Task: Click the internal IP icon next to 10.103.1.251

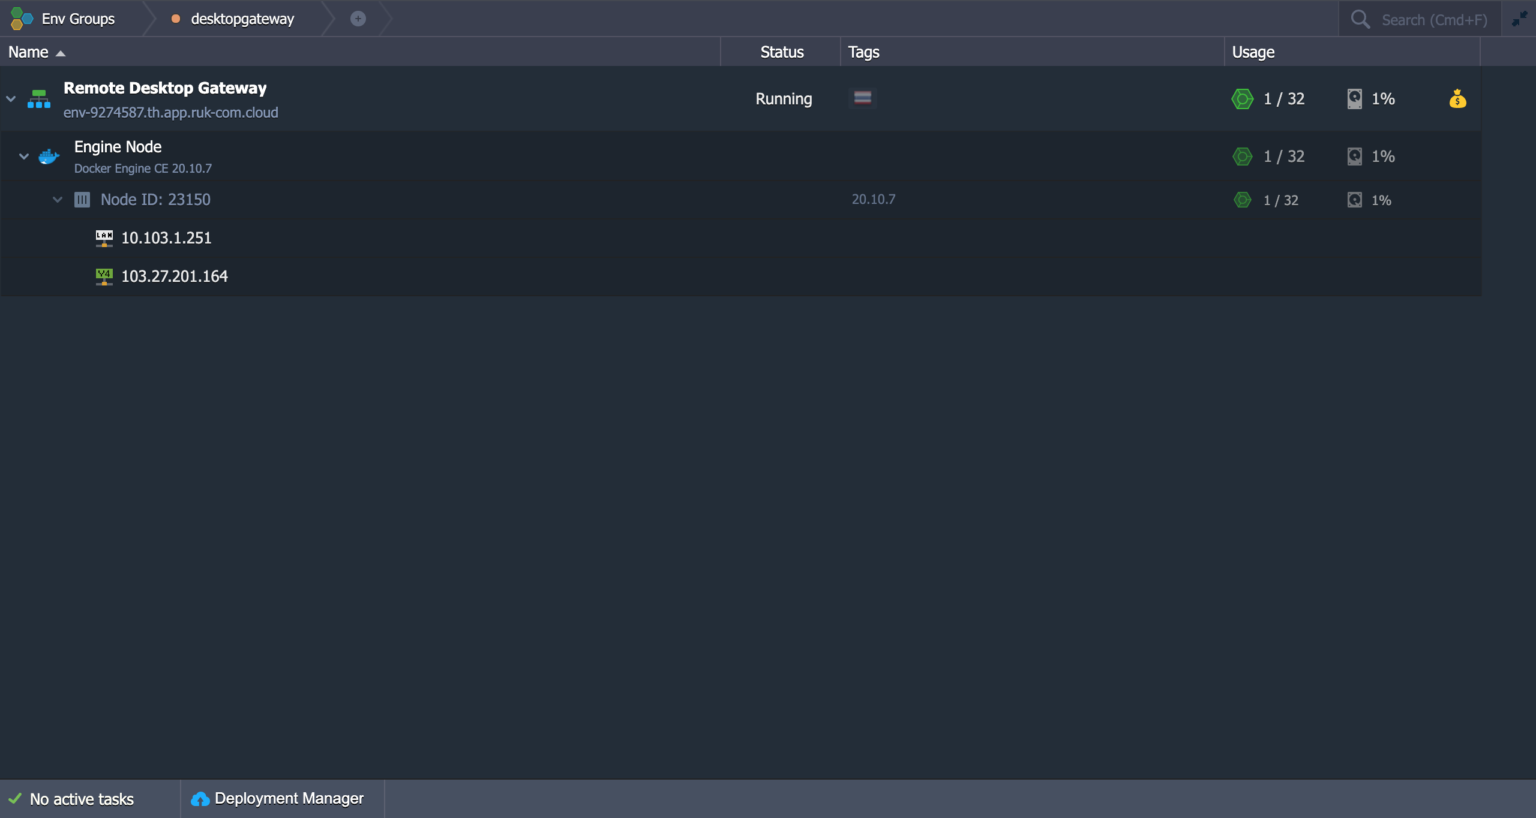Action: tap(104, 237)
